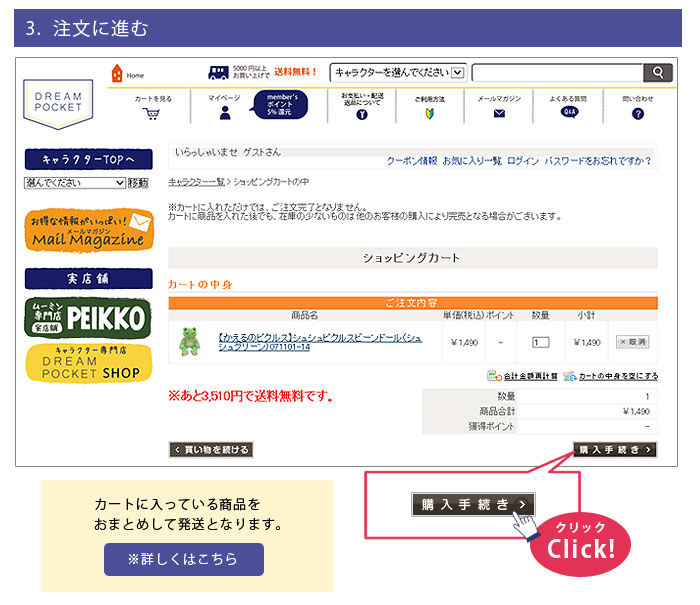Click the 移動 button beside sidebar dropdown
Screen dimensions: 700x605
click(x=139, y=183)
